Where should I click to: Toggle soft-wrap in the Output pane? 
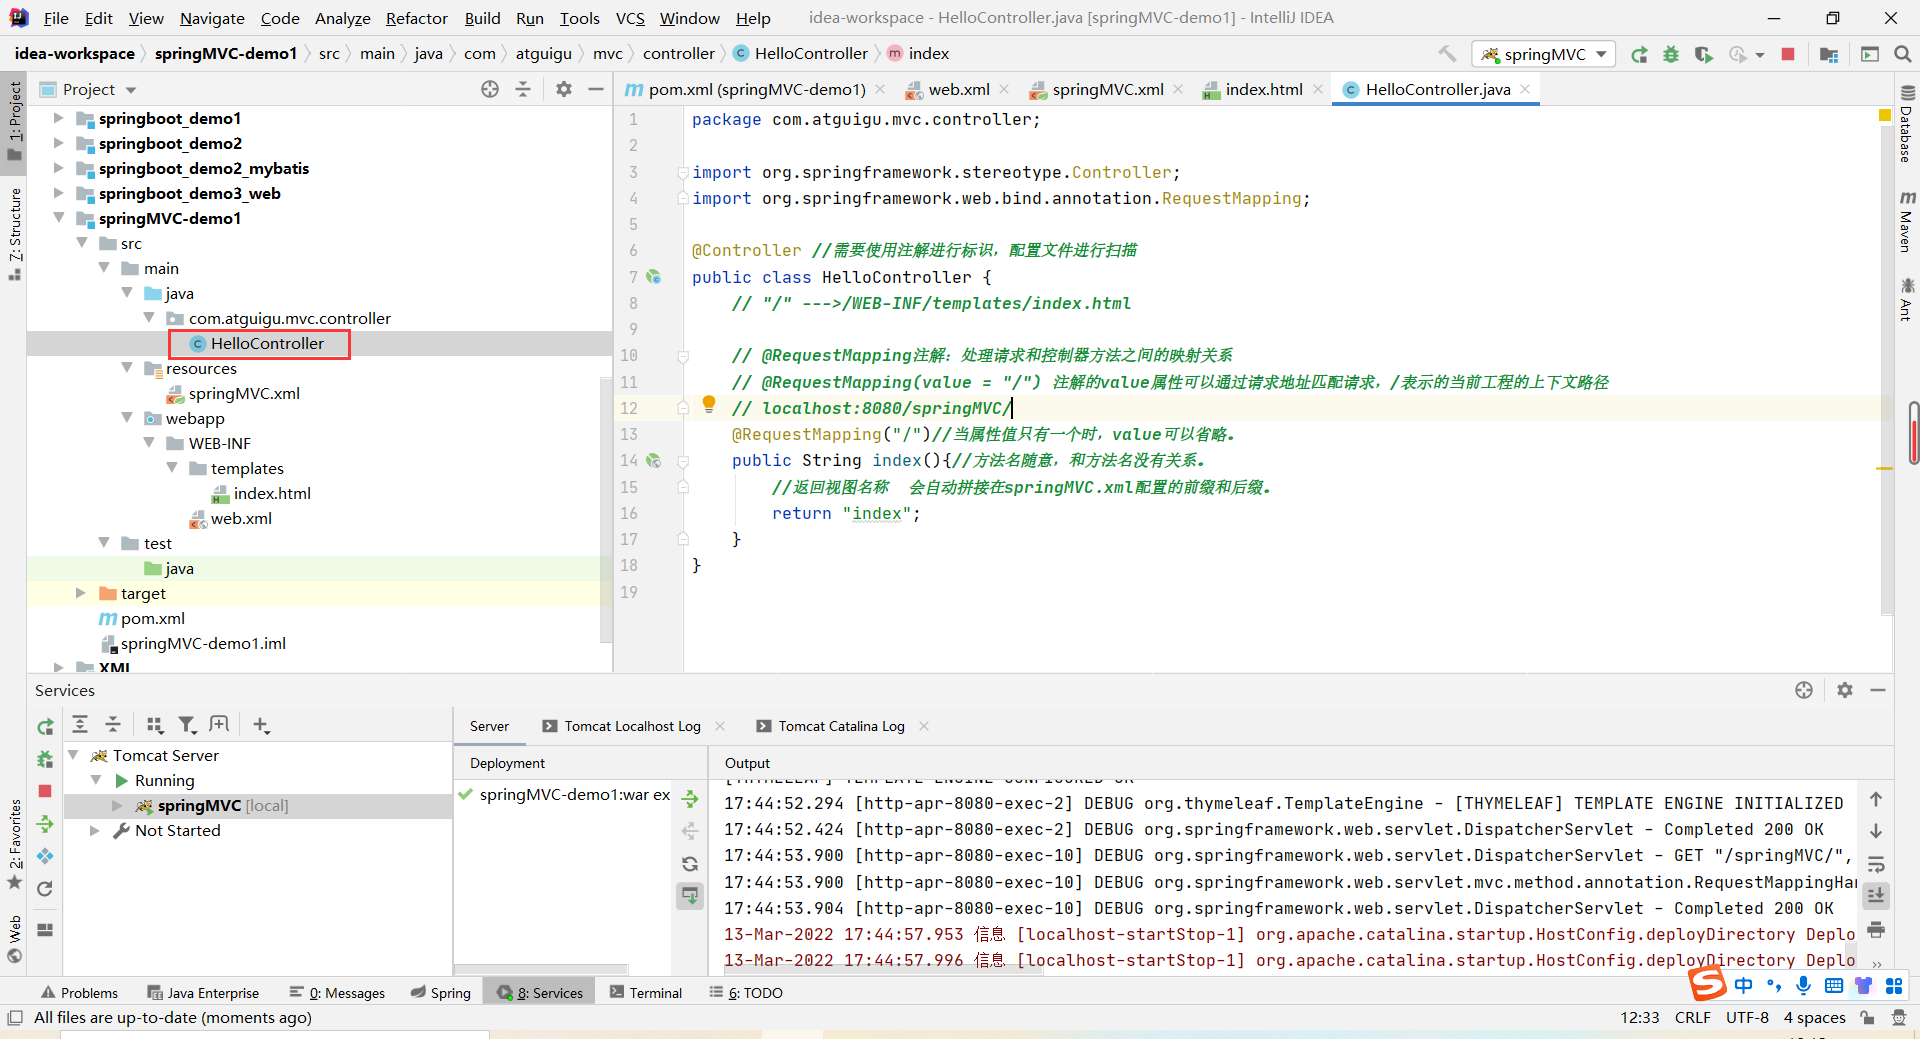[x=1876, y=864]
